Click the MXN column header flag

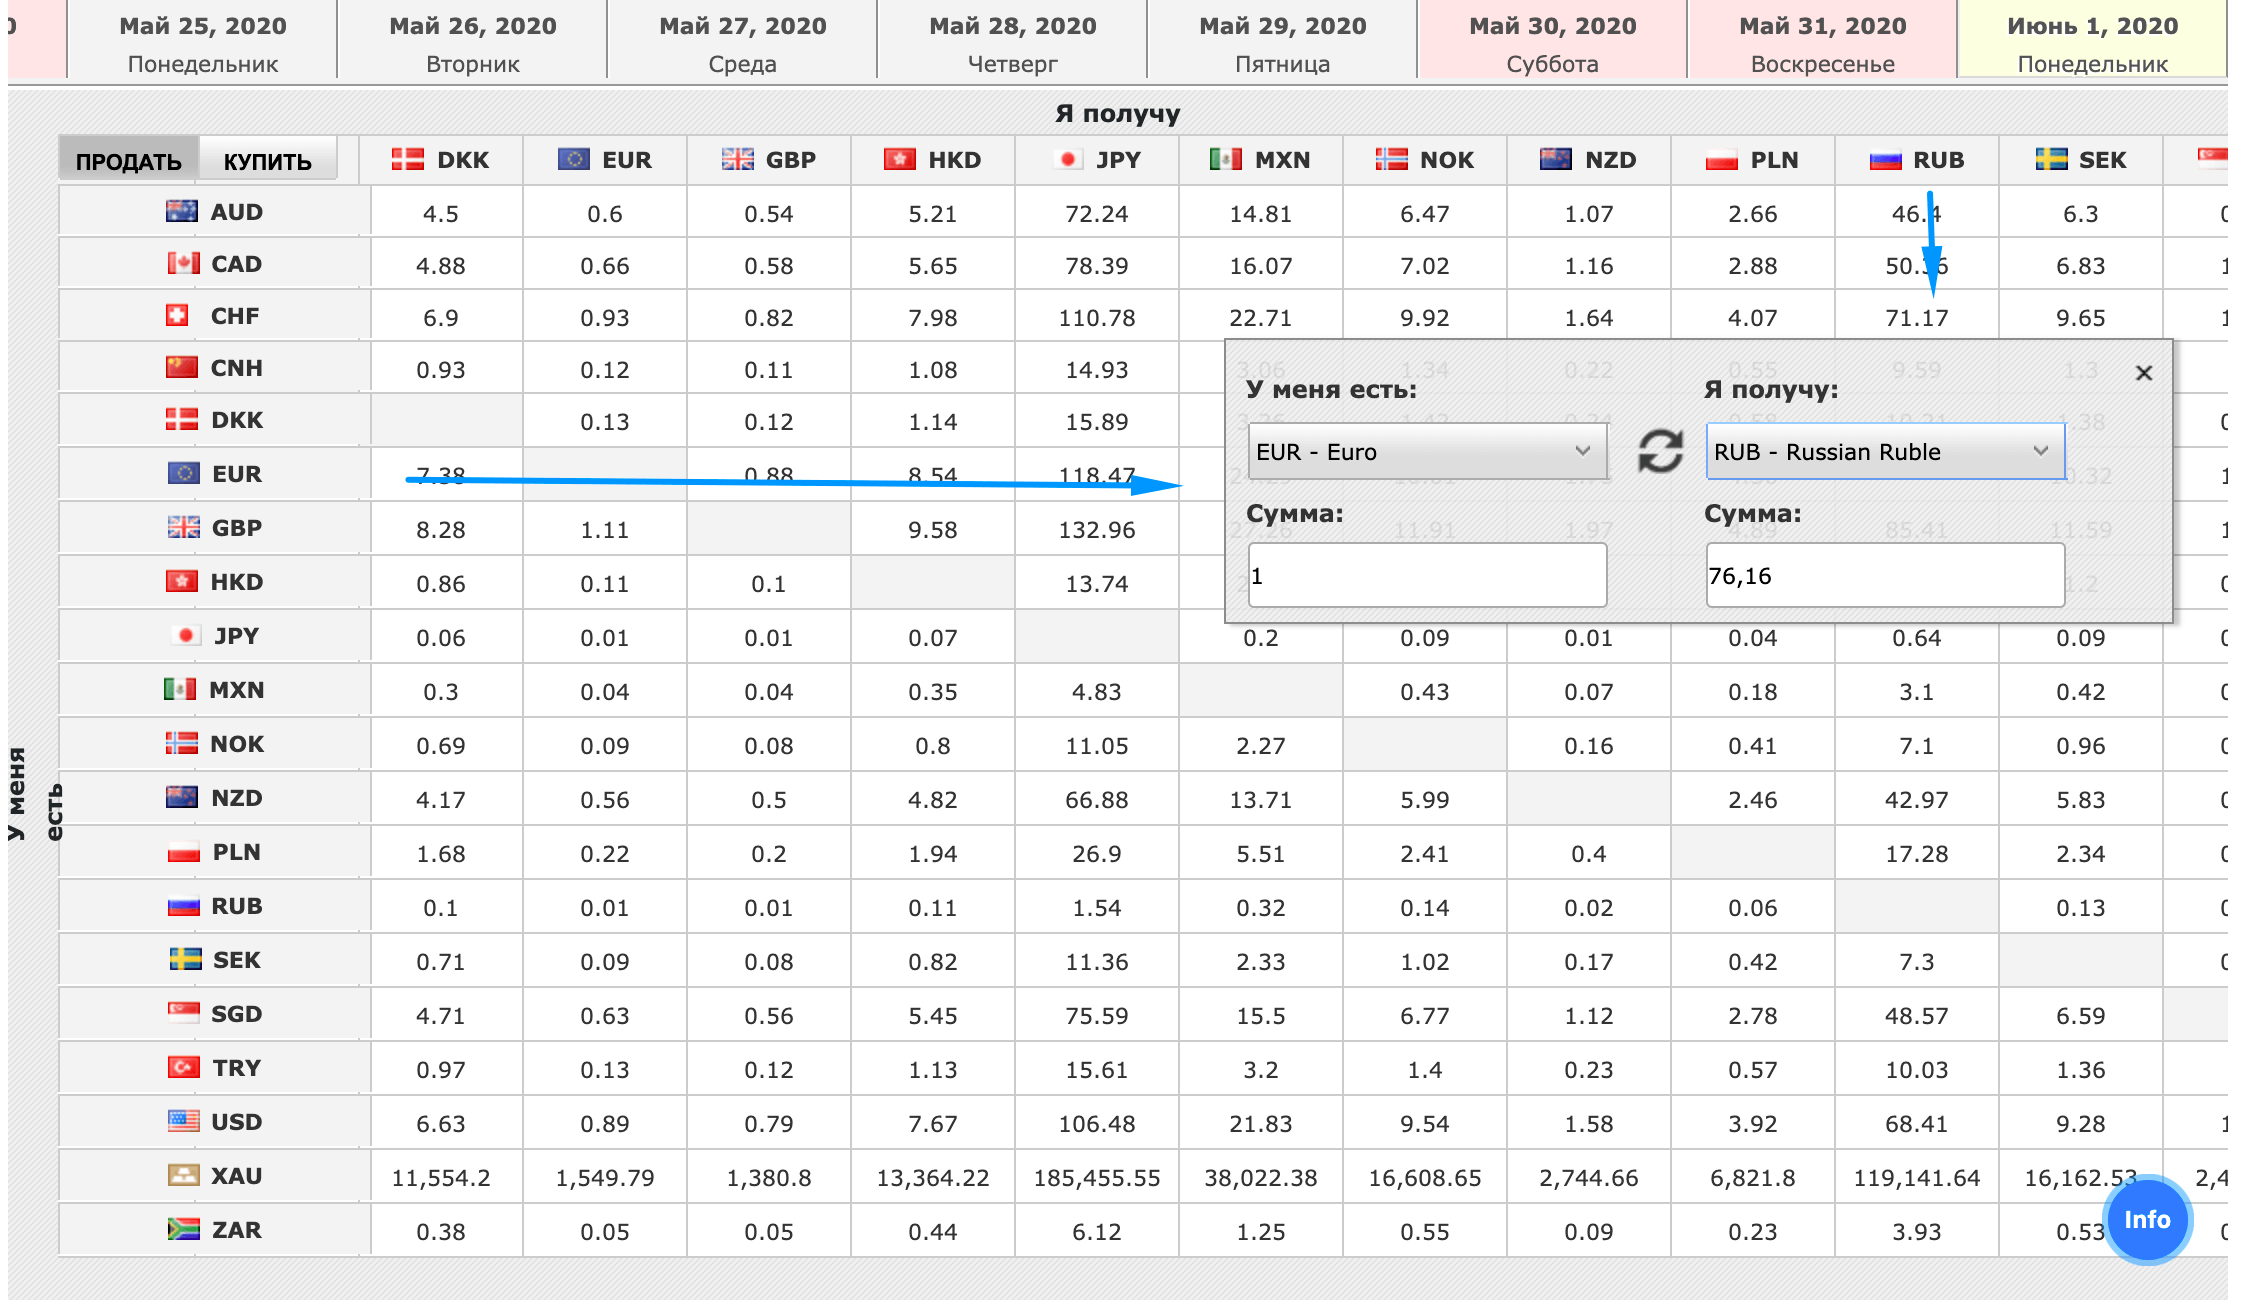coord(1225,160)
